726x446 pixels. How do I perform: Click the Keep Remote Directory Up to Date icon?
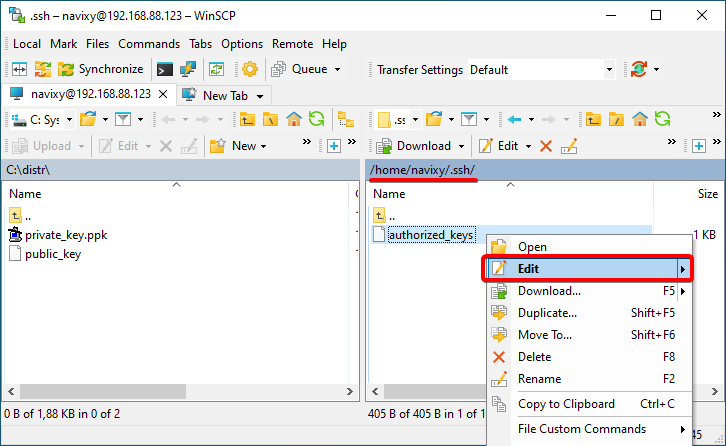216,69
